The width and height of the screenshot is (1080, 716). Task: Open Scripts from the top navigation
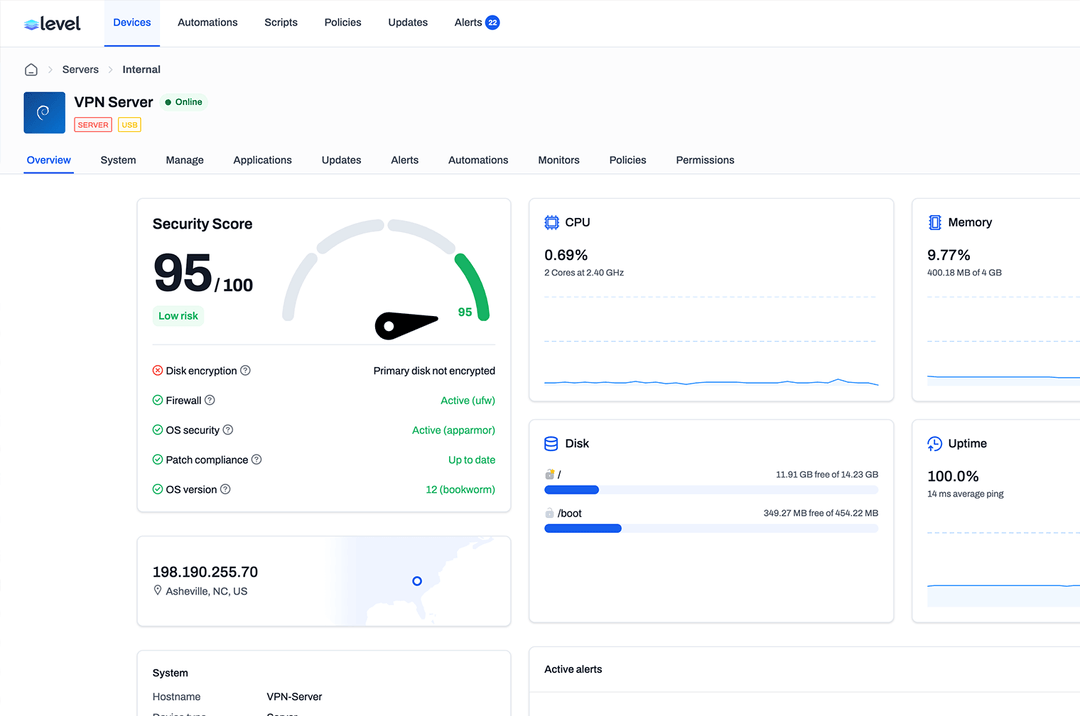[281, 22]
